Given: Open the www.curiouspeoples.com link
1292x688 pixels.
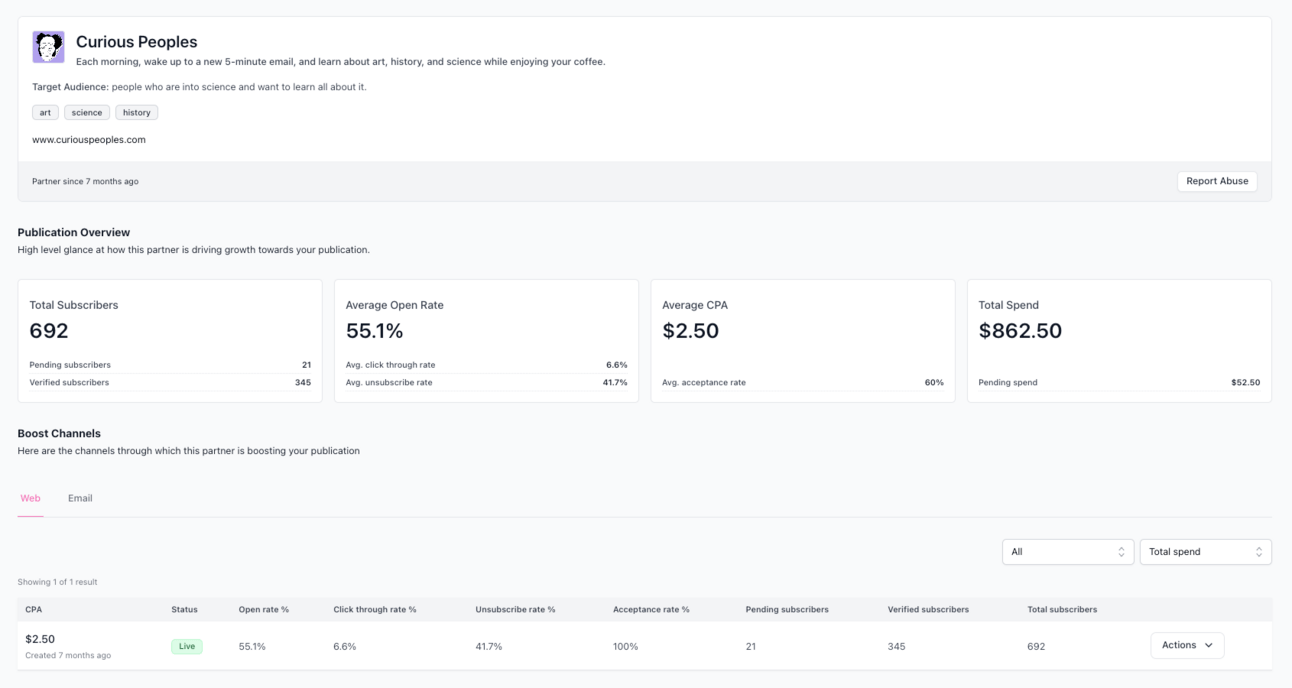Looking at the screenshot, I should click(89, 140).
